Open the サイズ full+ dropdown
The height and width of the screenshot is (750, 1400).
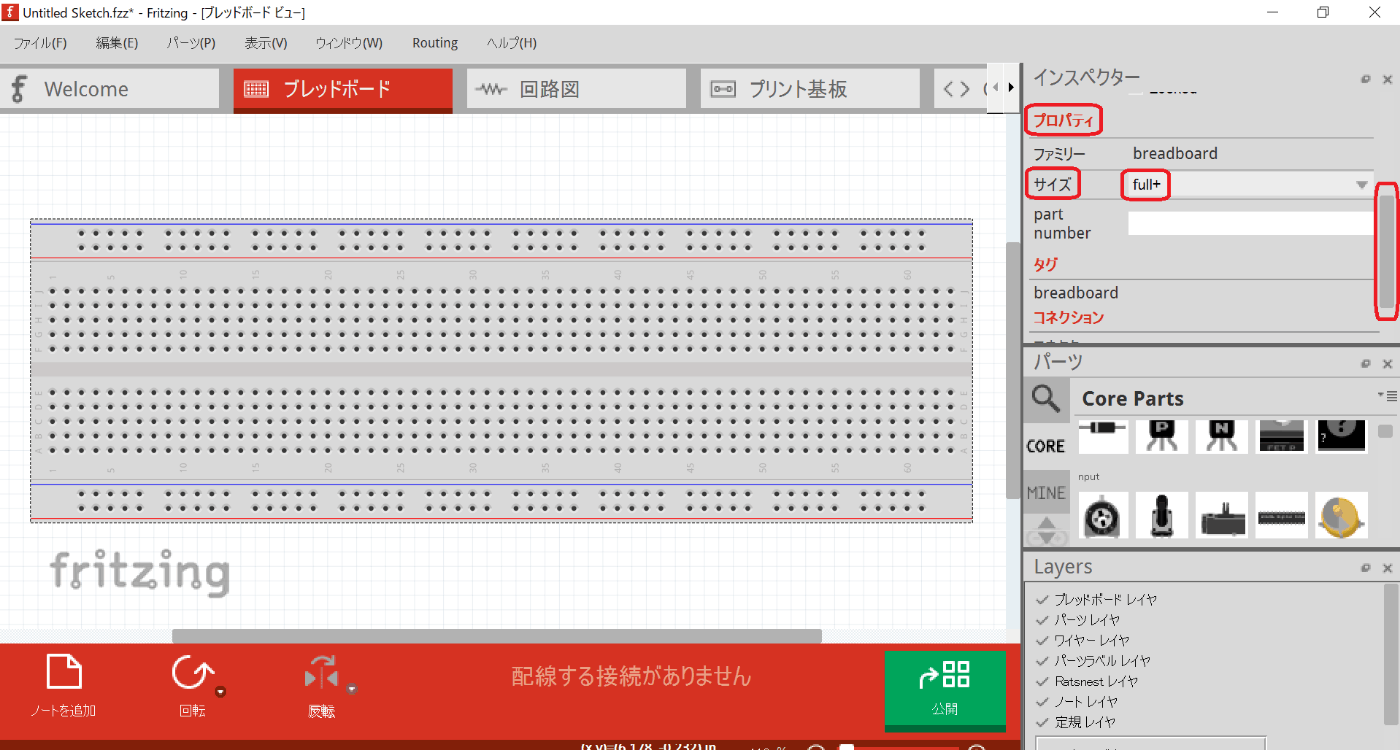(1250, 184)
